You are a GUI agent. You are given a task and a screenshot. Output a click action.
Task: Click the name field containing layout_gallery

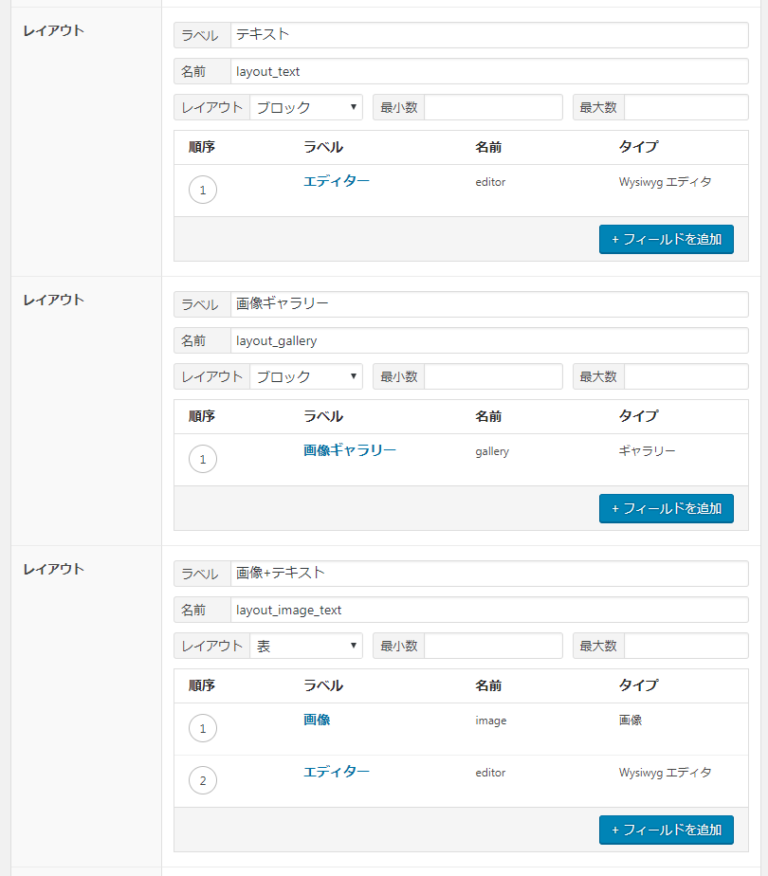(x=488, y=341)
